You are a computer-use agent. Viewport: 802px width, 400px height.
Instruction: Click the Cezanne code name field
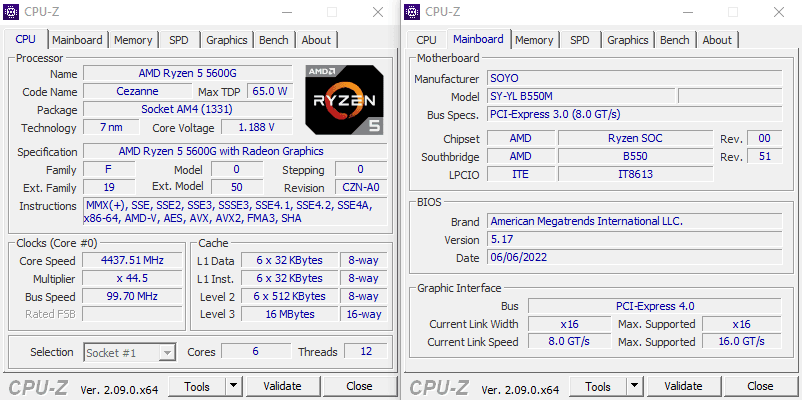pyautogui.click(x=138, y=91)
